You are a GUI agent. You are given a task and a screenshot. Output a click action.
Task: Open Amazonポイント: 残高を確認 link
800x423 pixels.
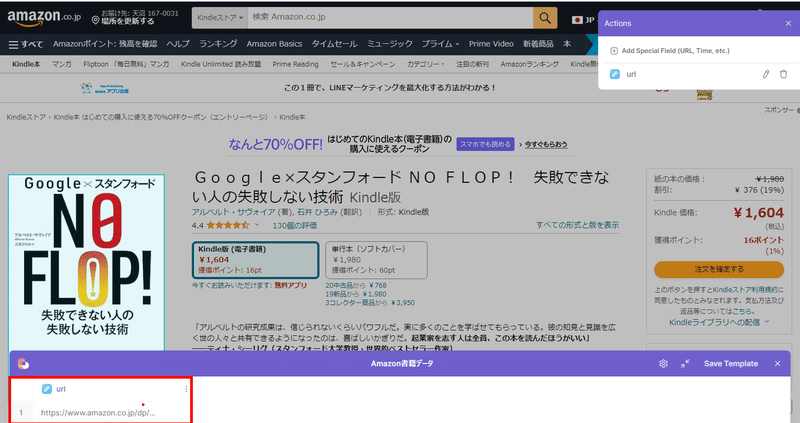pos(105,44)
